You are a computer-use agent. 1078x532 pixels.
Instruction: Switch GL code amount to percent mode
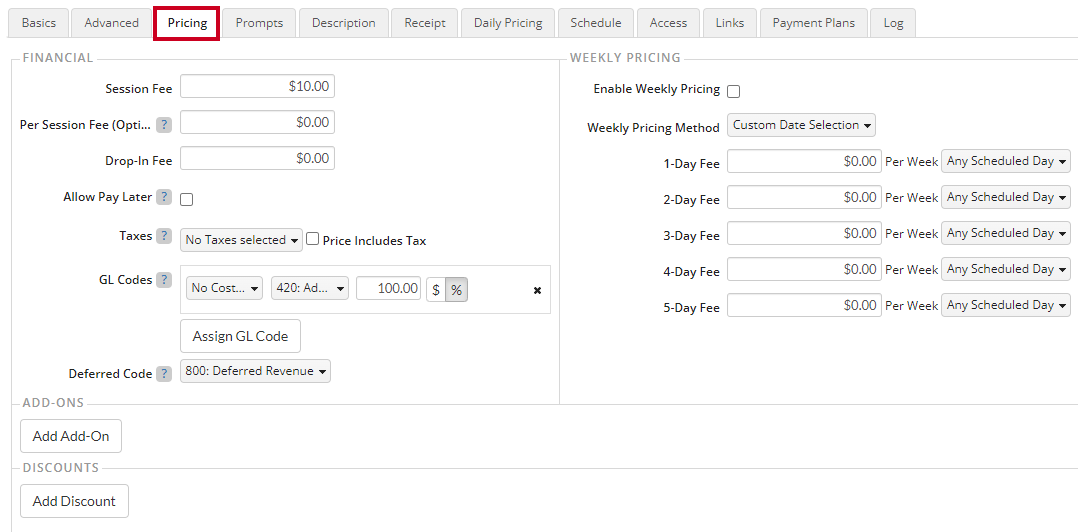click(456, 289)
